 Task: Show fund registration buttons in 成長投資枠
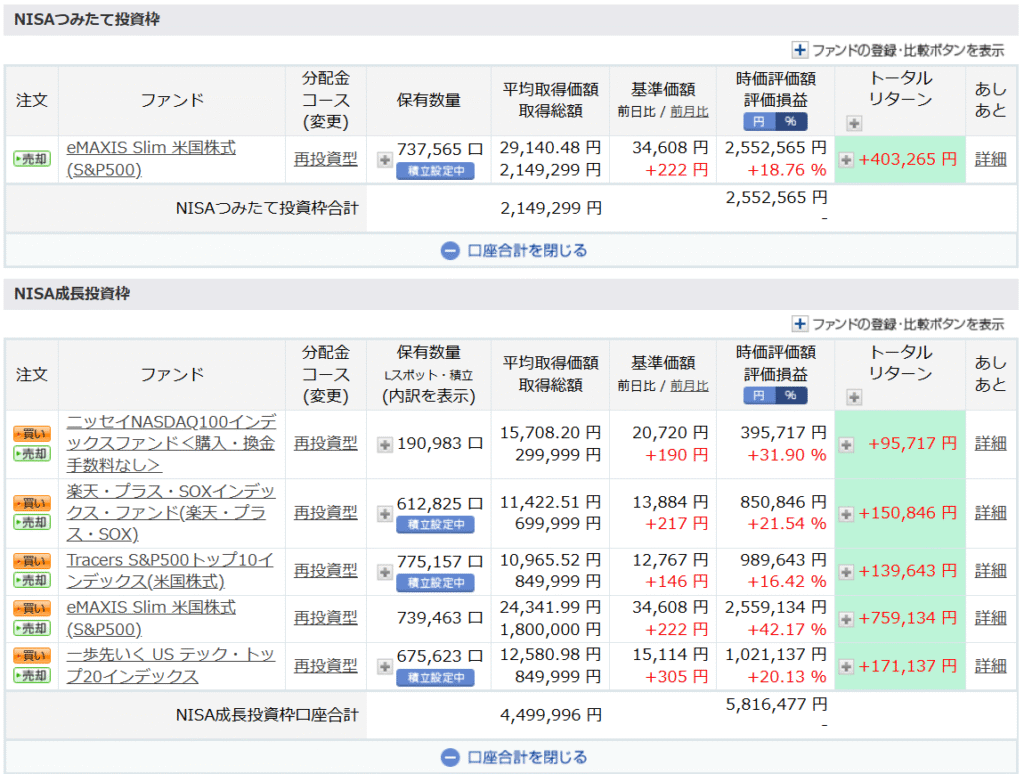[x=898, y=323]
